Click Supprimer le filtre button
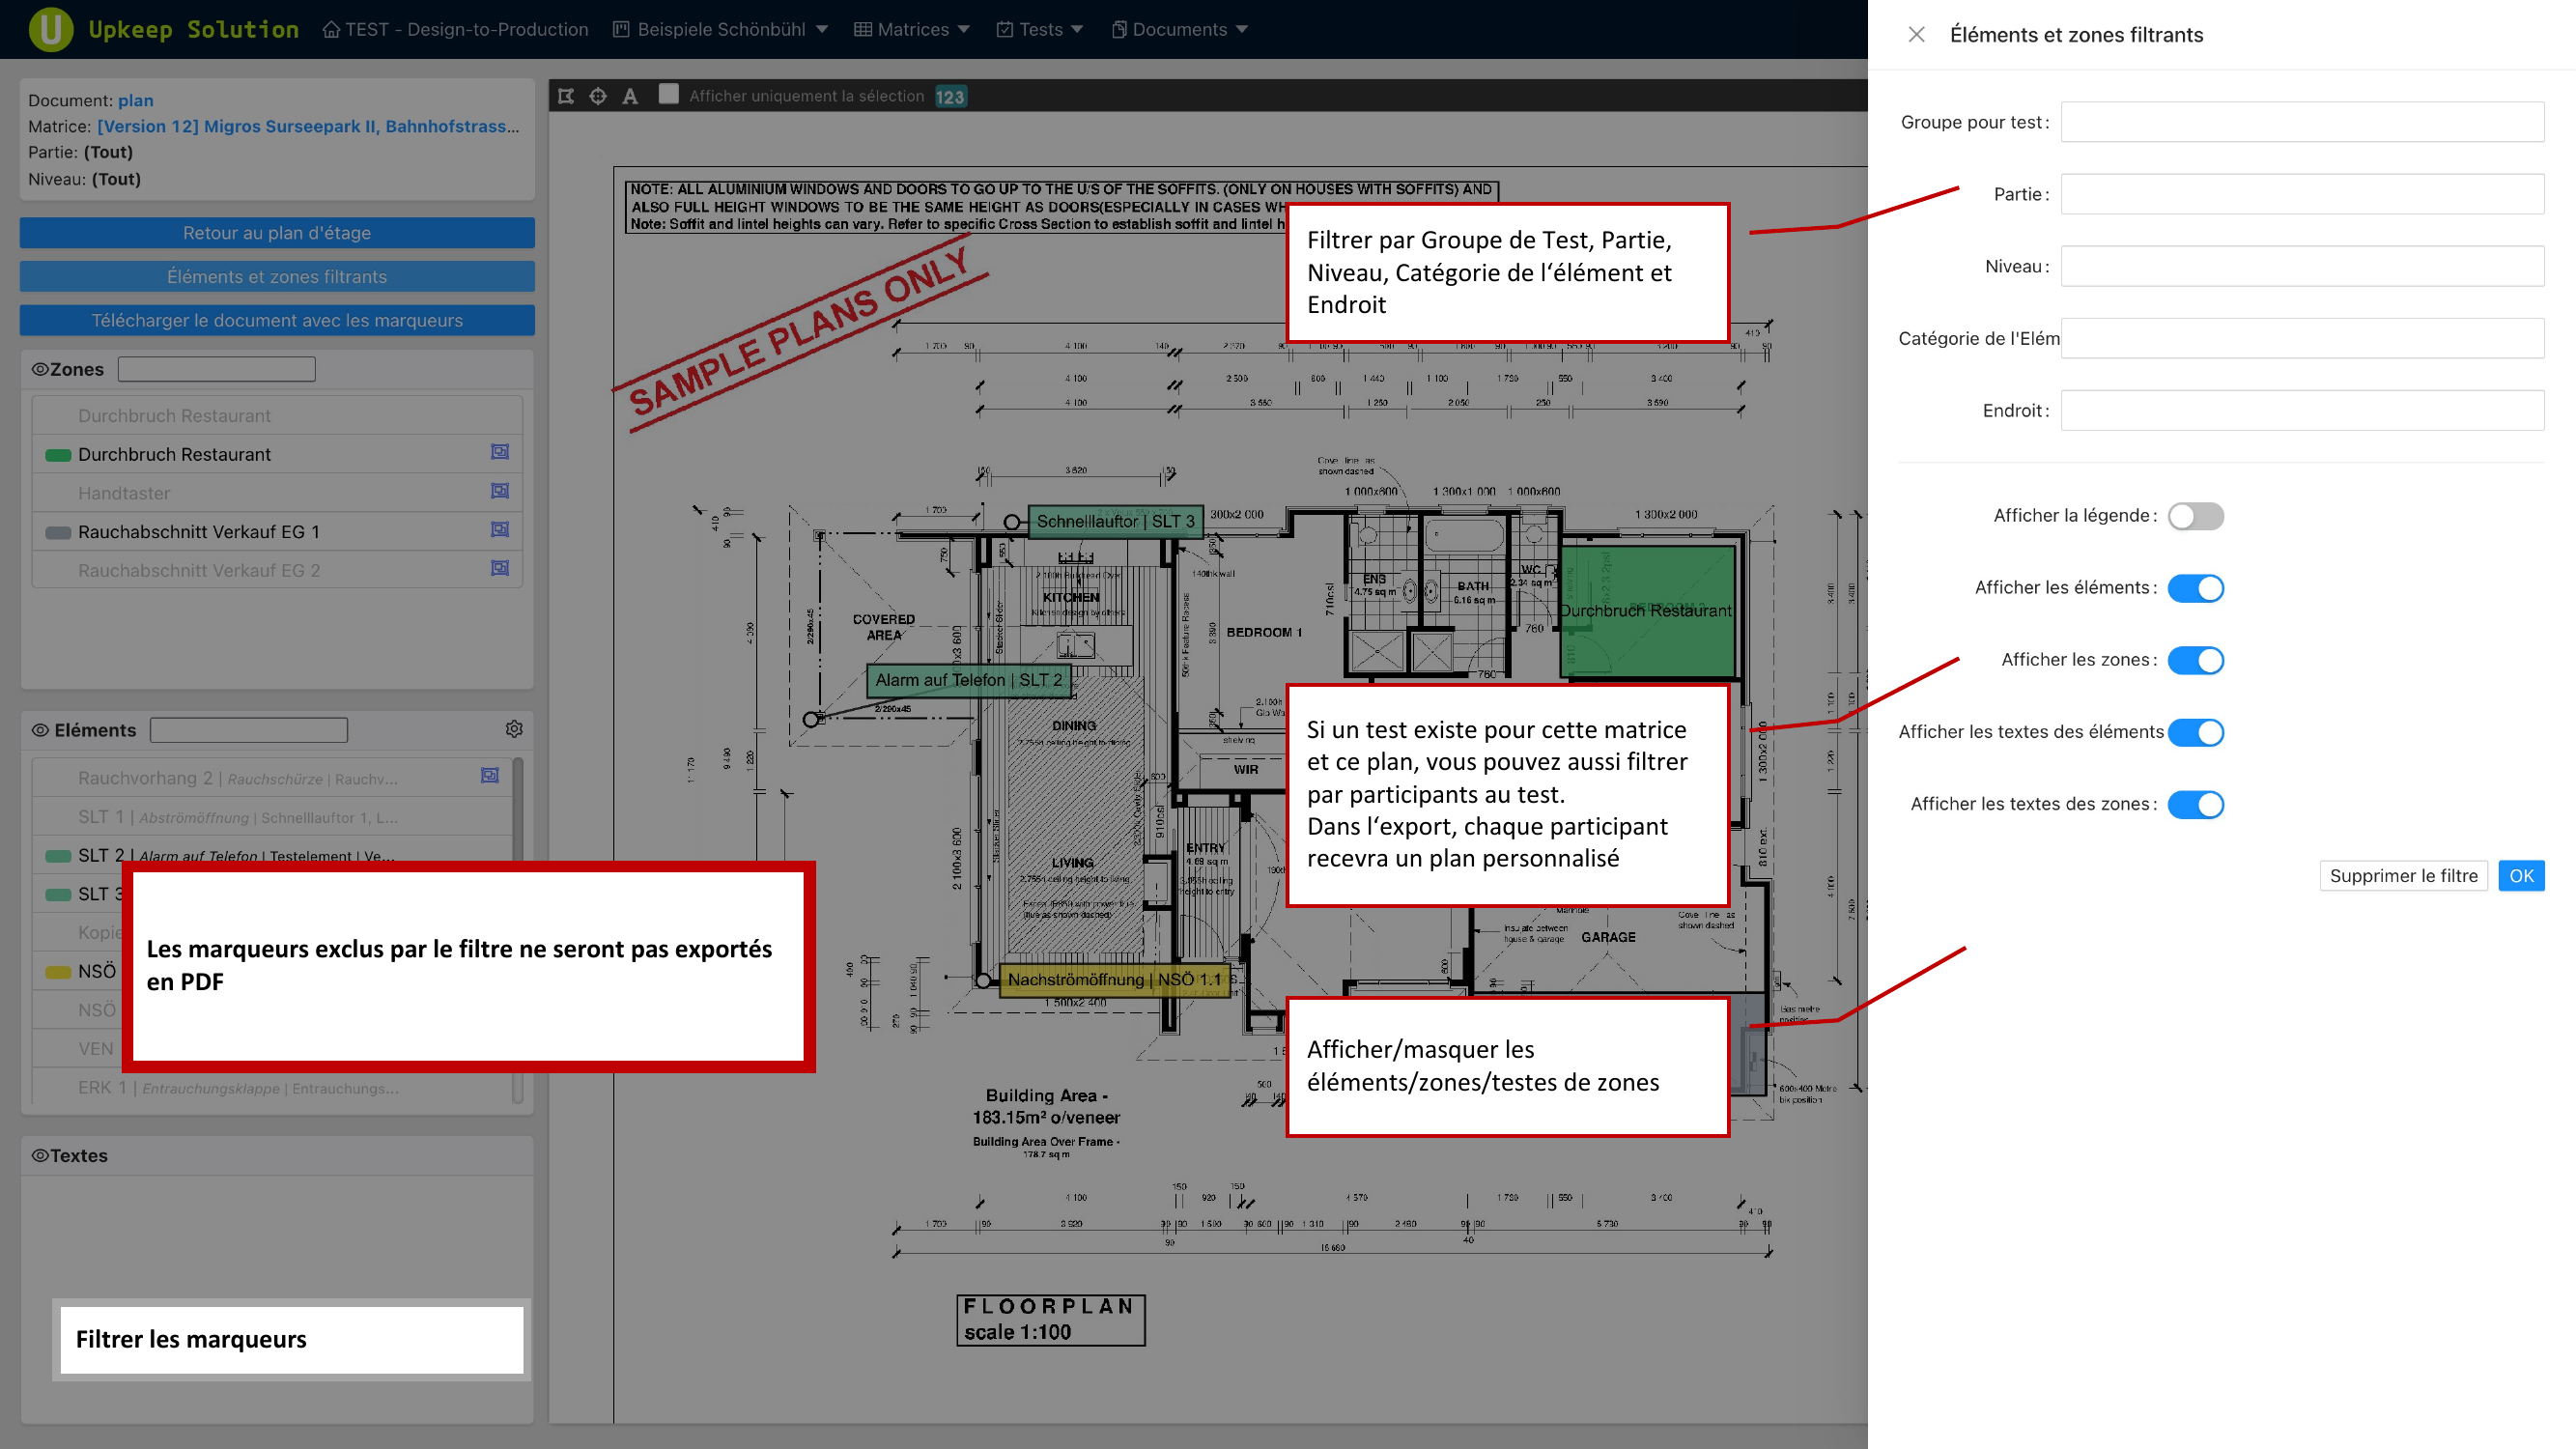The height and width of the screenshot is (1449, 2576). 2402,876
